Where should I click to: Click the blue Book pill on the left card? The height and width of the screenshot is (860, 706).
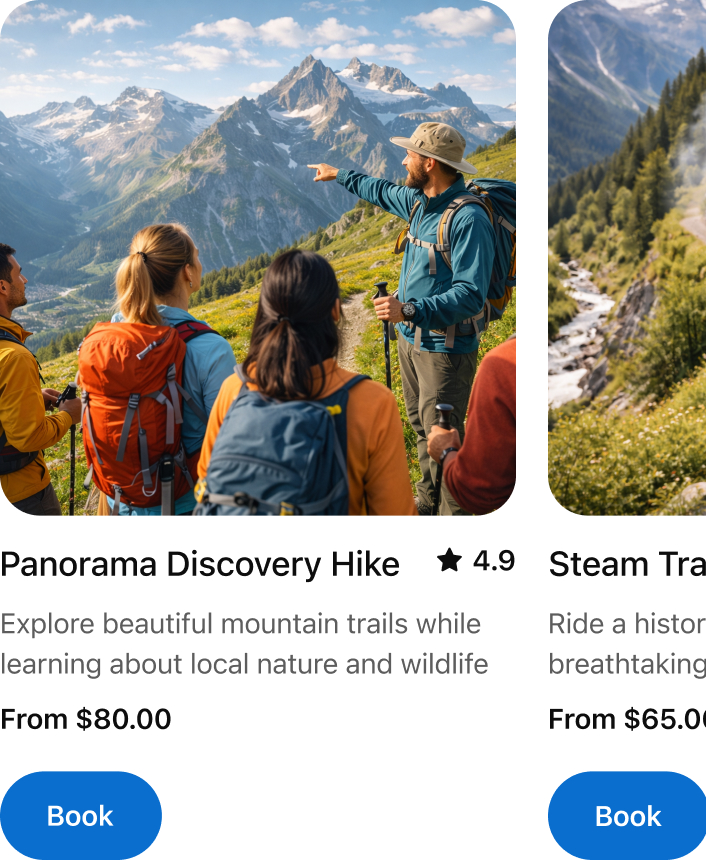click(x=81, y=815)
